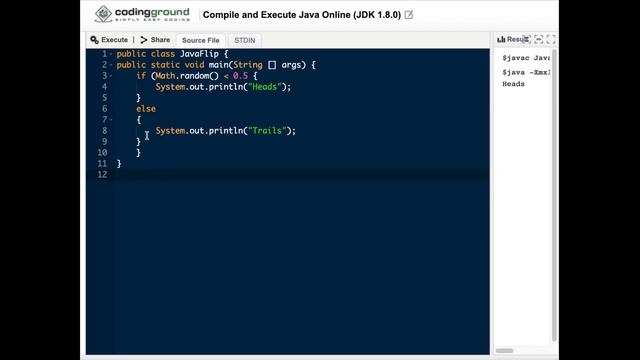The height and width of the screenshot is (360, 640).
Task: Click the Math.random() call on line 3
Action: click(x=187, y=76)
